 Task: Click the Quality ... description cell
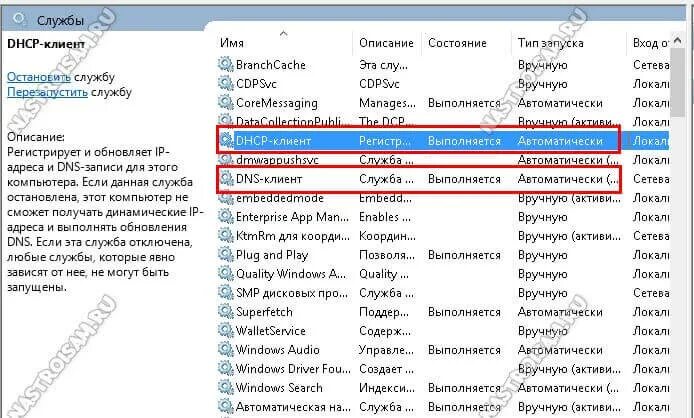[384, 275]
